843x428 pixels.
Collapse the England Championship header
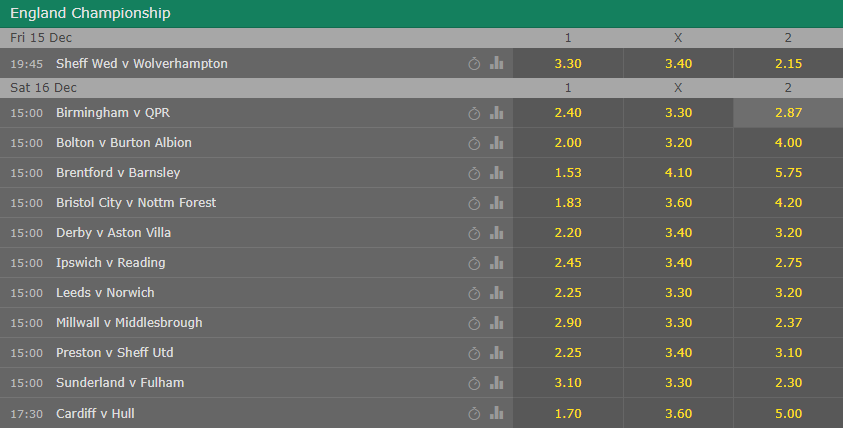pyautogui.click(x=422, y=13)
